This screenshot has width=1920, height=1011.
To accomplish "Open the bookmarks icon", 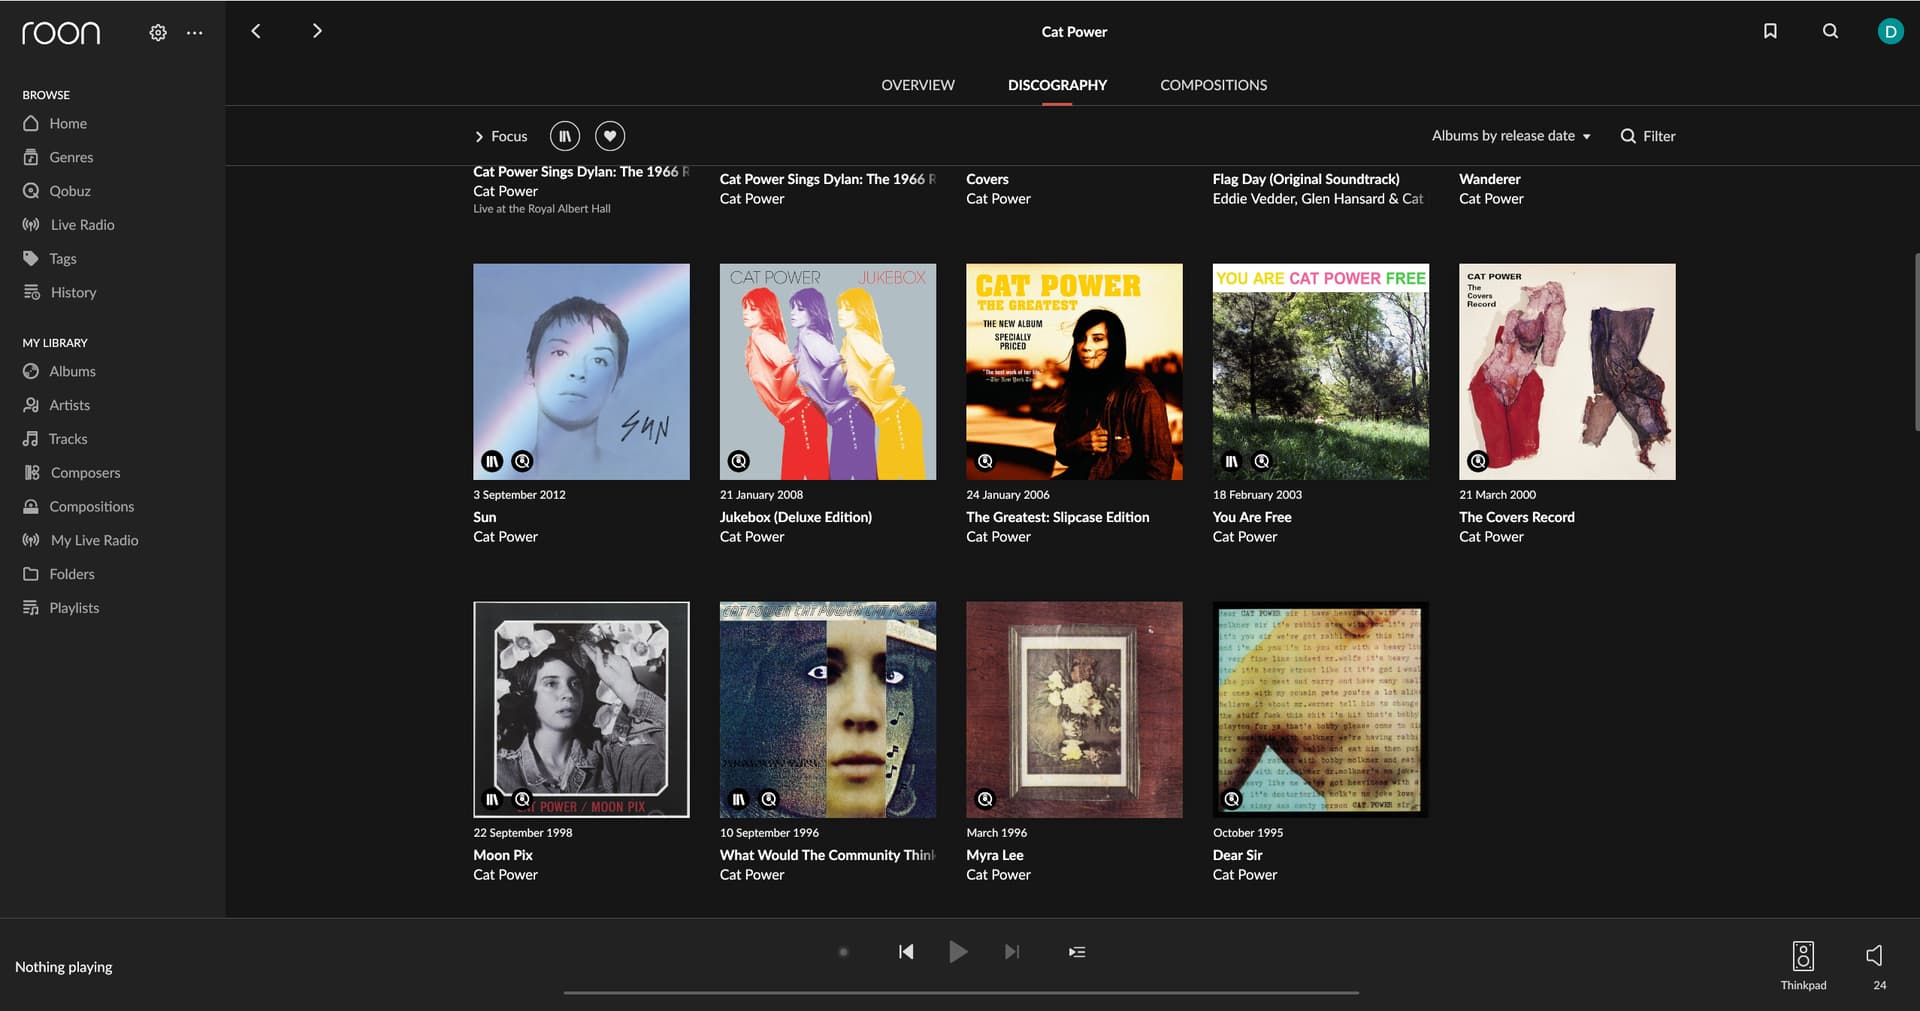I will 1770,31.
